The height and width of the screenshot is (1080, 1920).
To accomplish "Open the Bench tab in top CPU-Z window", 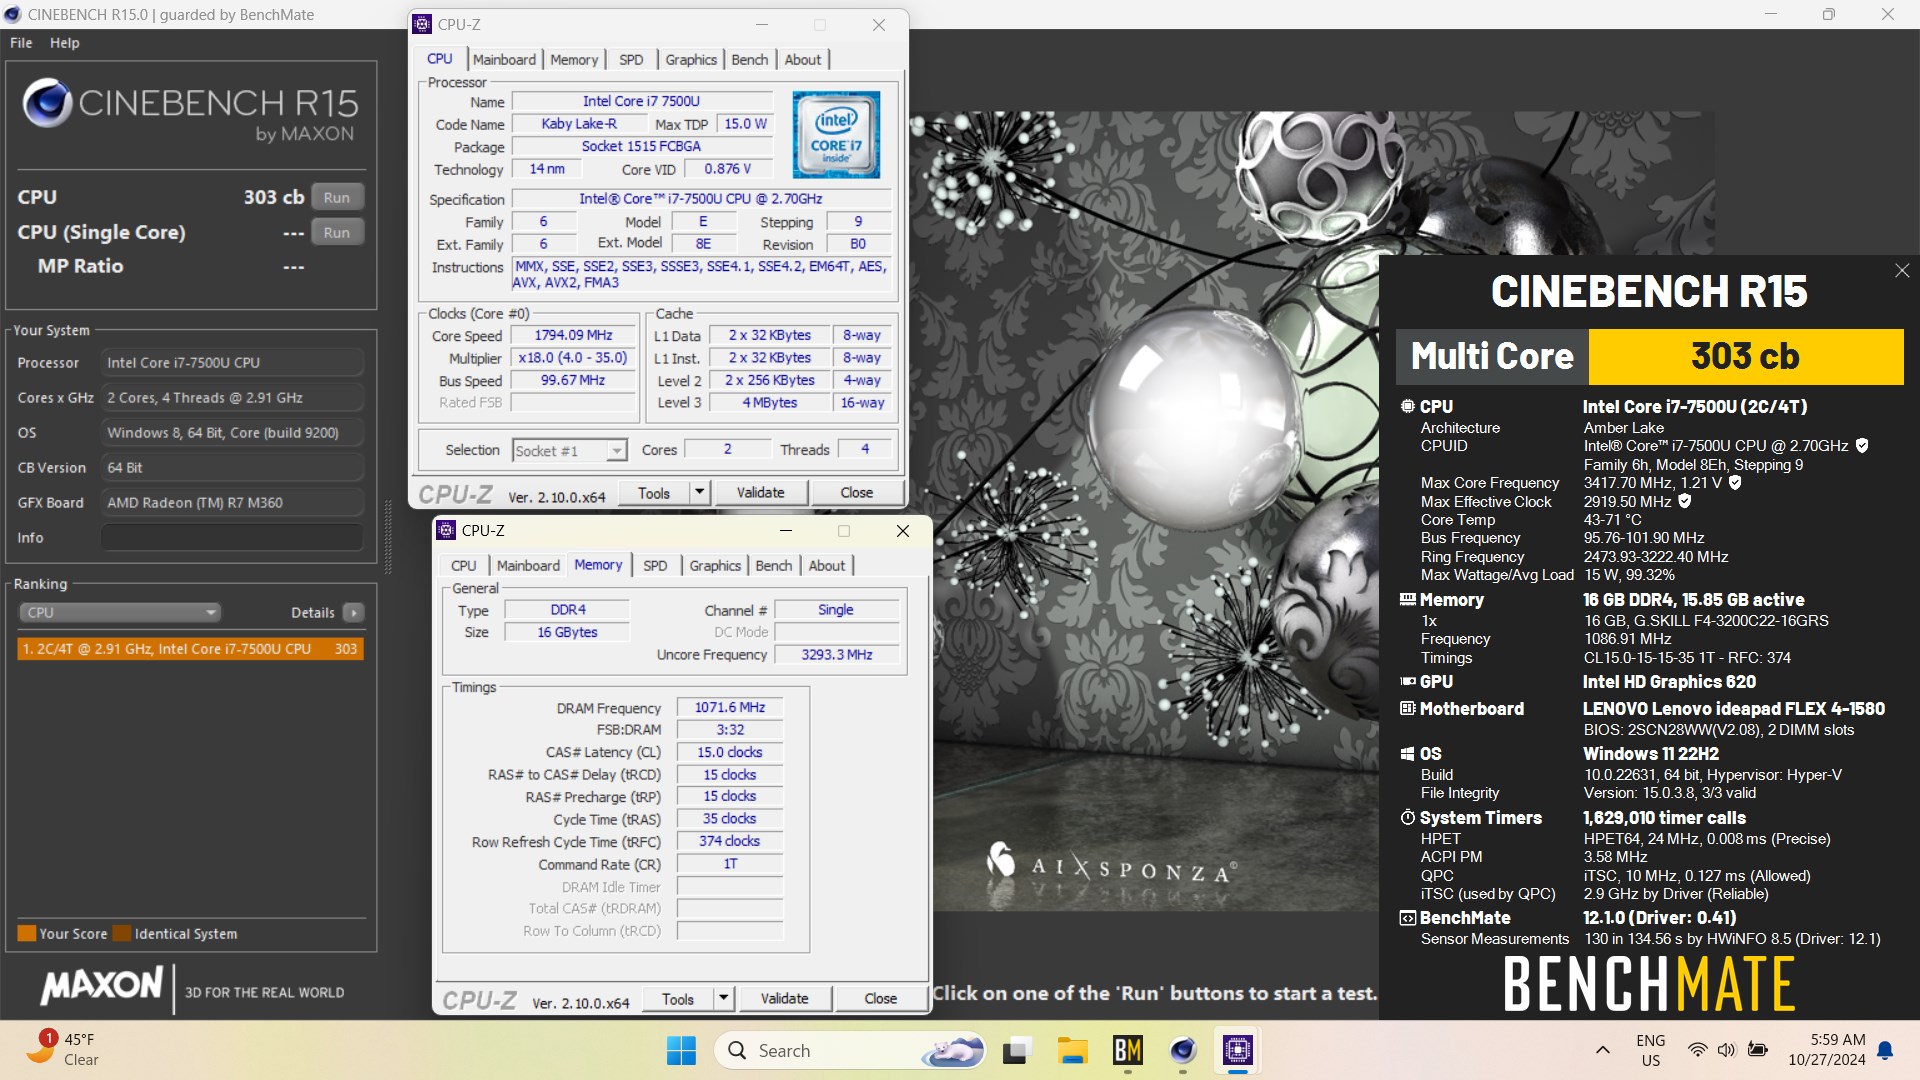I will [750, 60].
